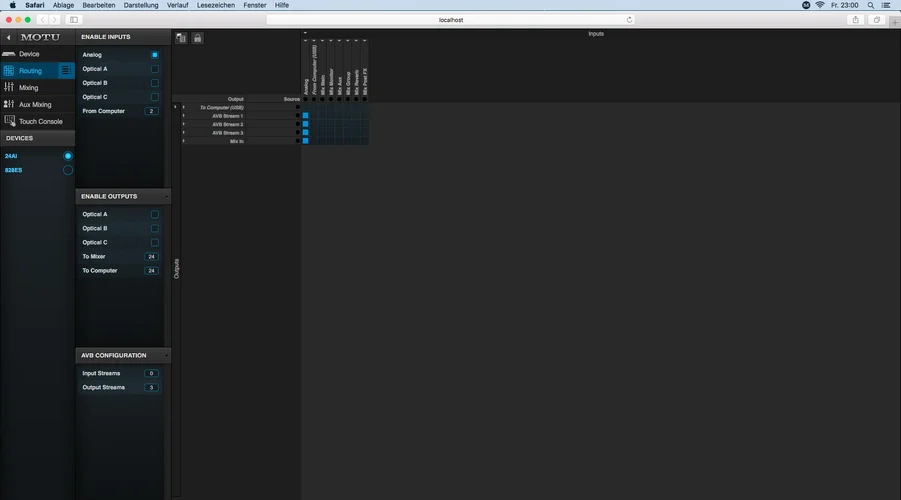Enable Optical A under Enable Inputs
Screen dimensions: 901x500
155,69
